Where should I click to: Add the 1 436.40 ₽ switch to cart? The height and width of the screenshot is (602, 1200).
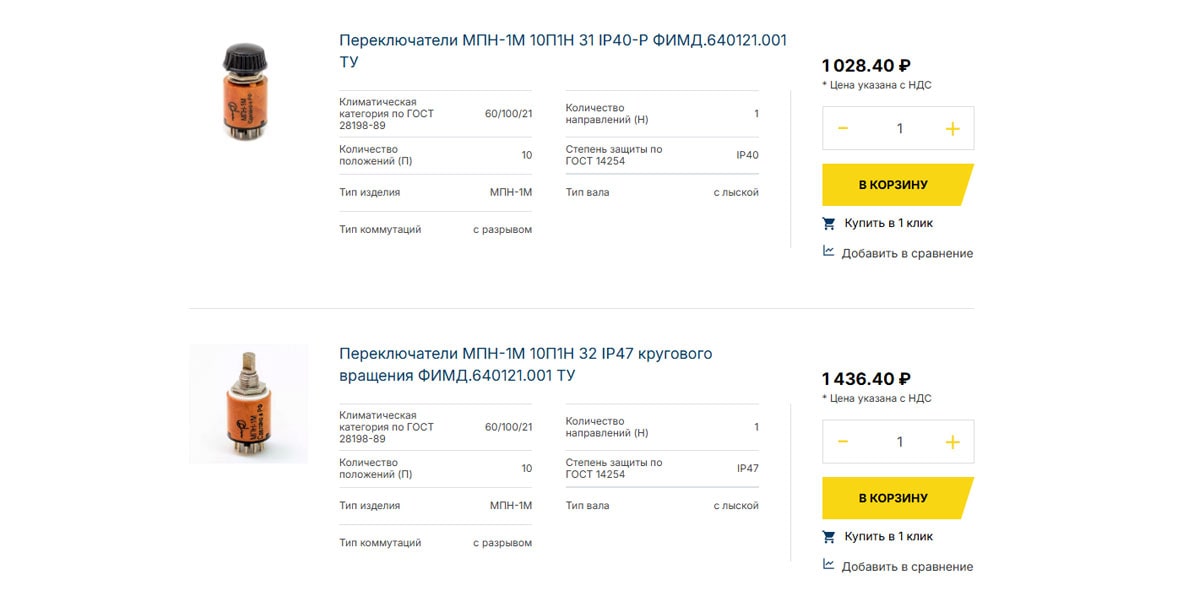coord(897,498)
